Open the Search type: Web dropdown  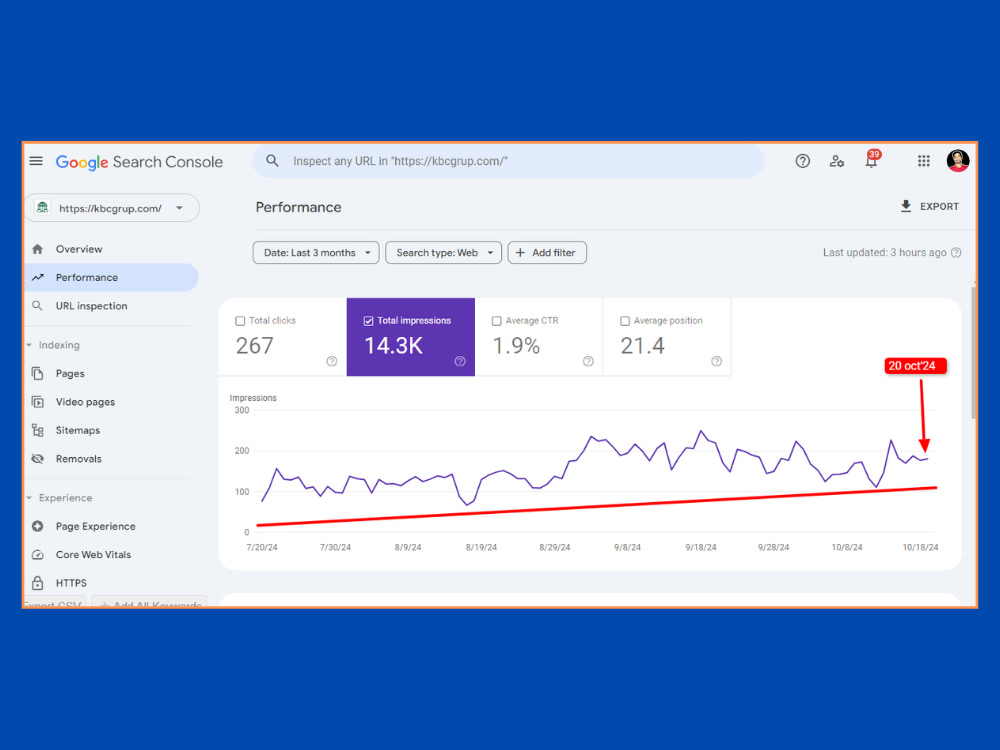[x=443, y=253]
